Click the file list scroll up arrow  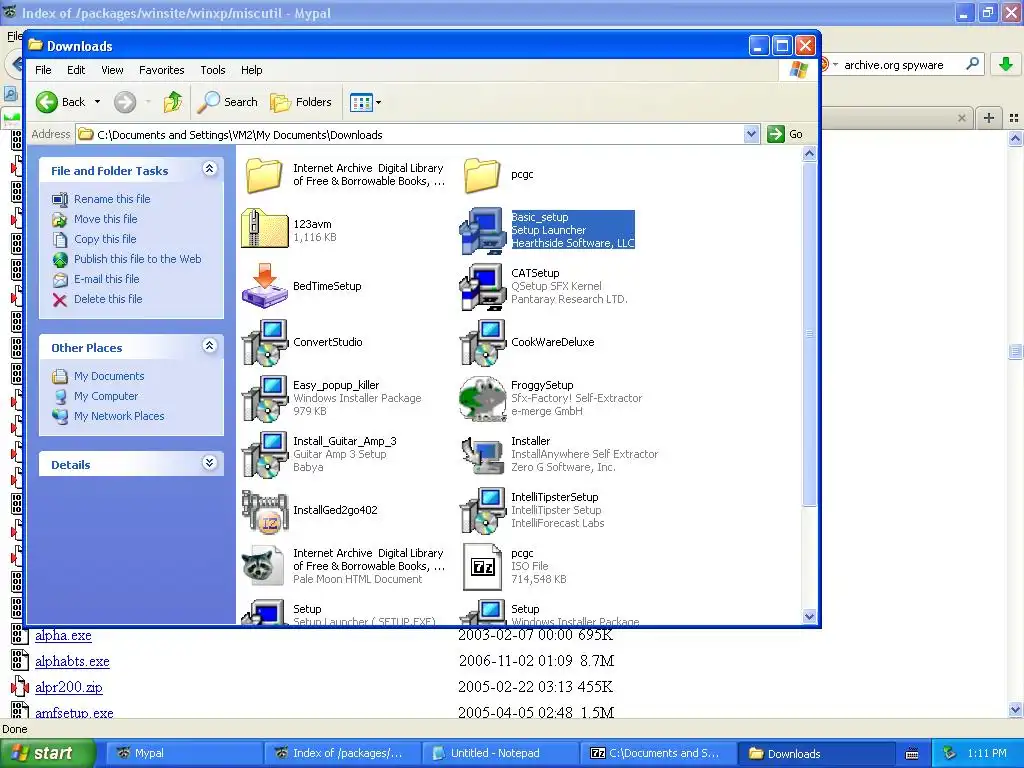[809, 154]
